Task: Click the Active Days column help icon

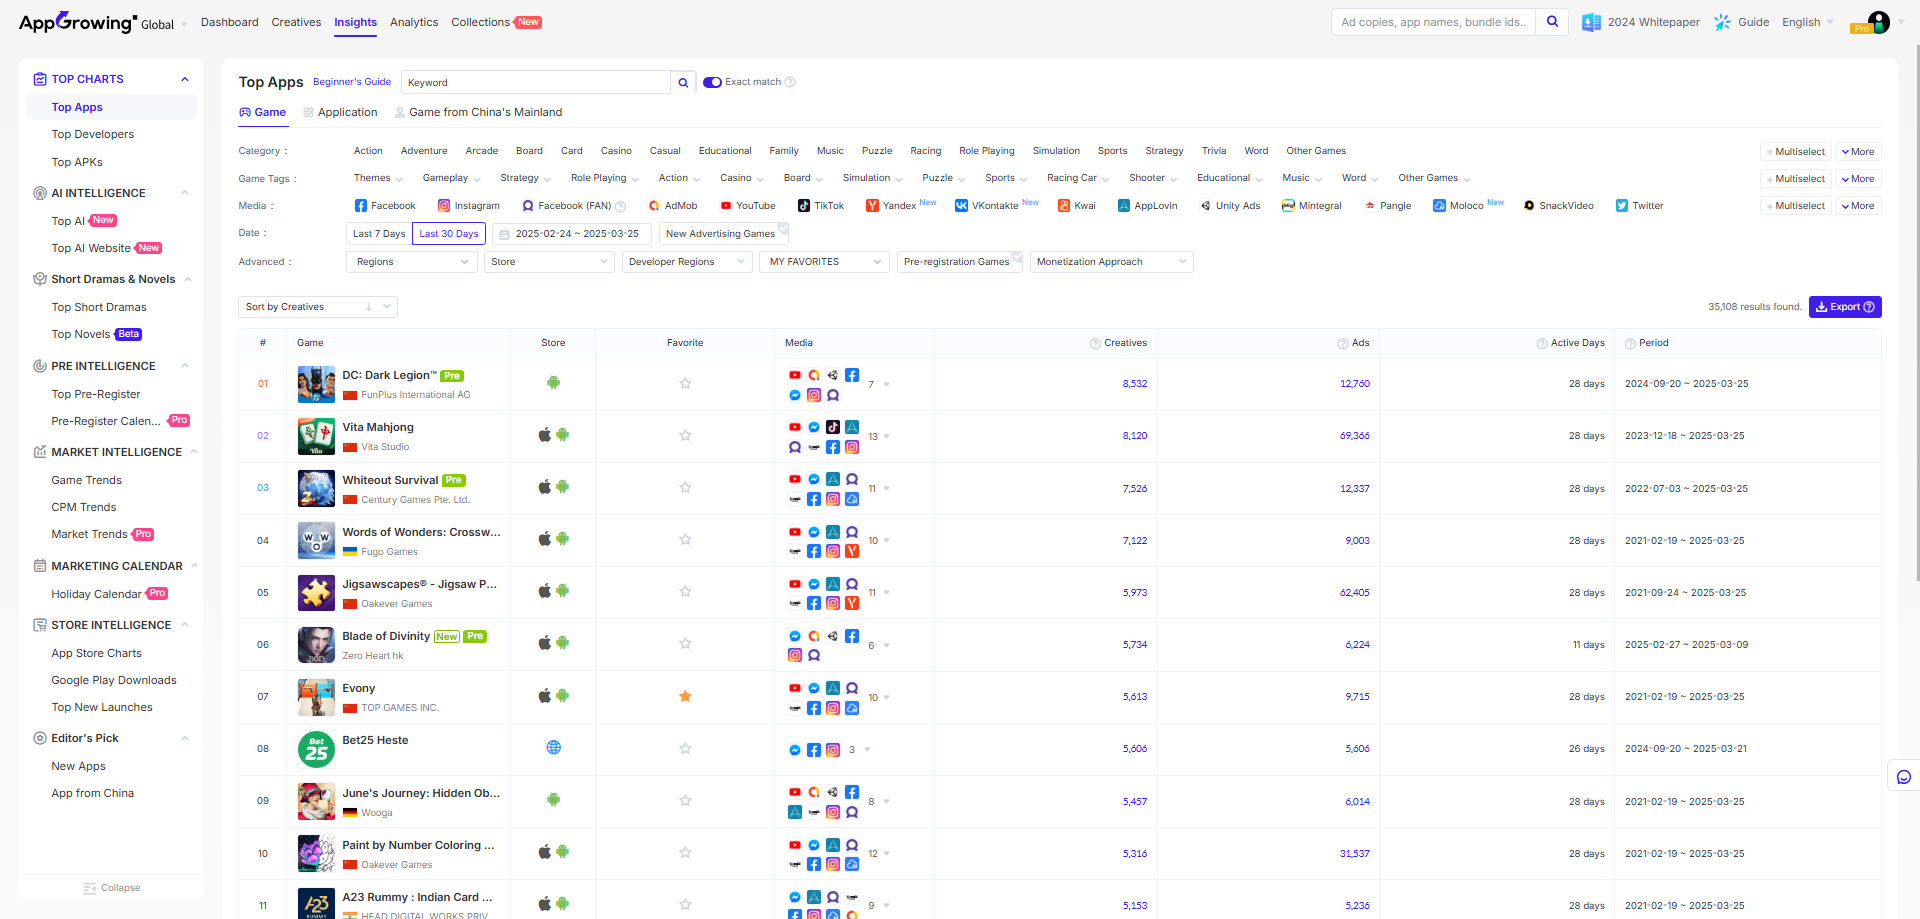Action: point(1542,344)
